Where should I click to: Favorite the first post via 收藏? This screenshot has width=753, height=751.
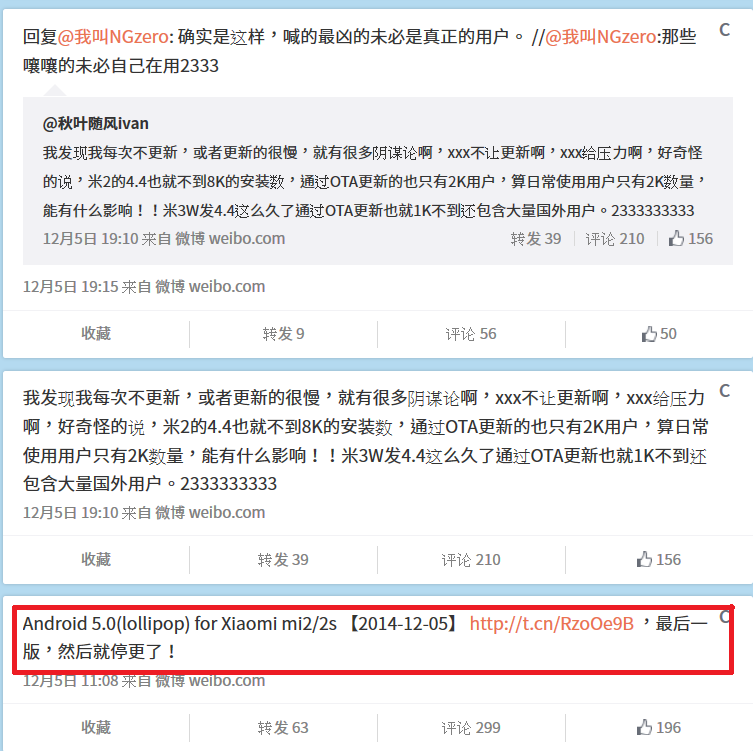tap(96, 334)
